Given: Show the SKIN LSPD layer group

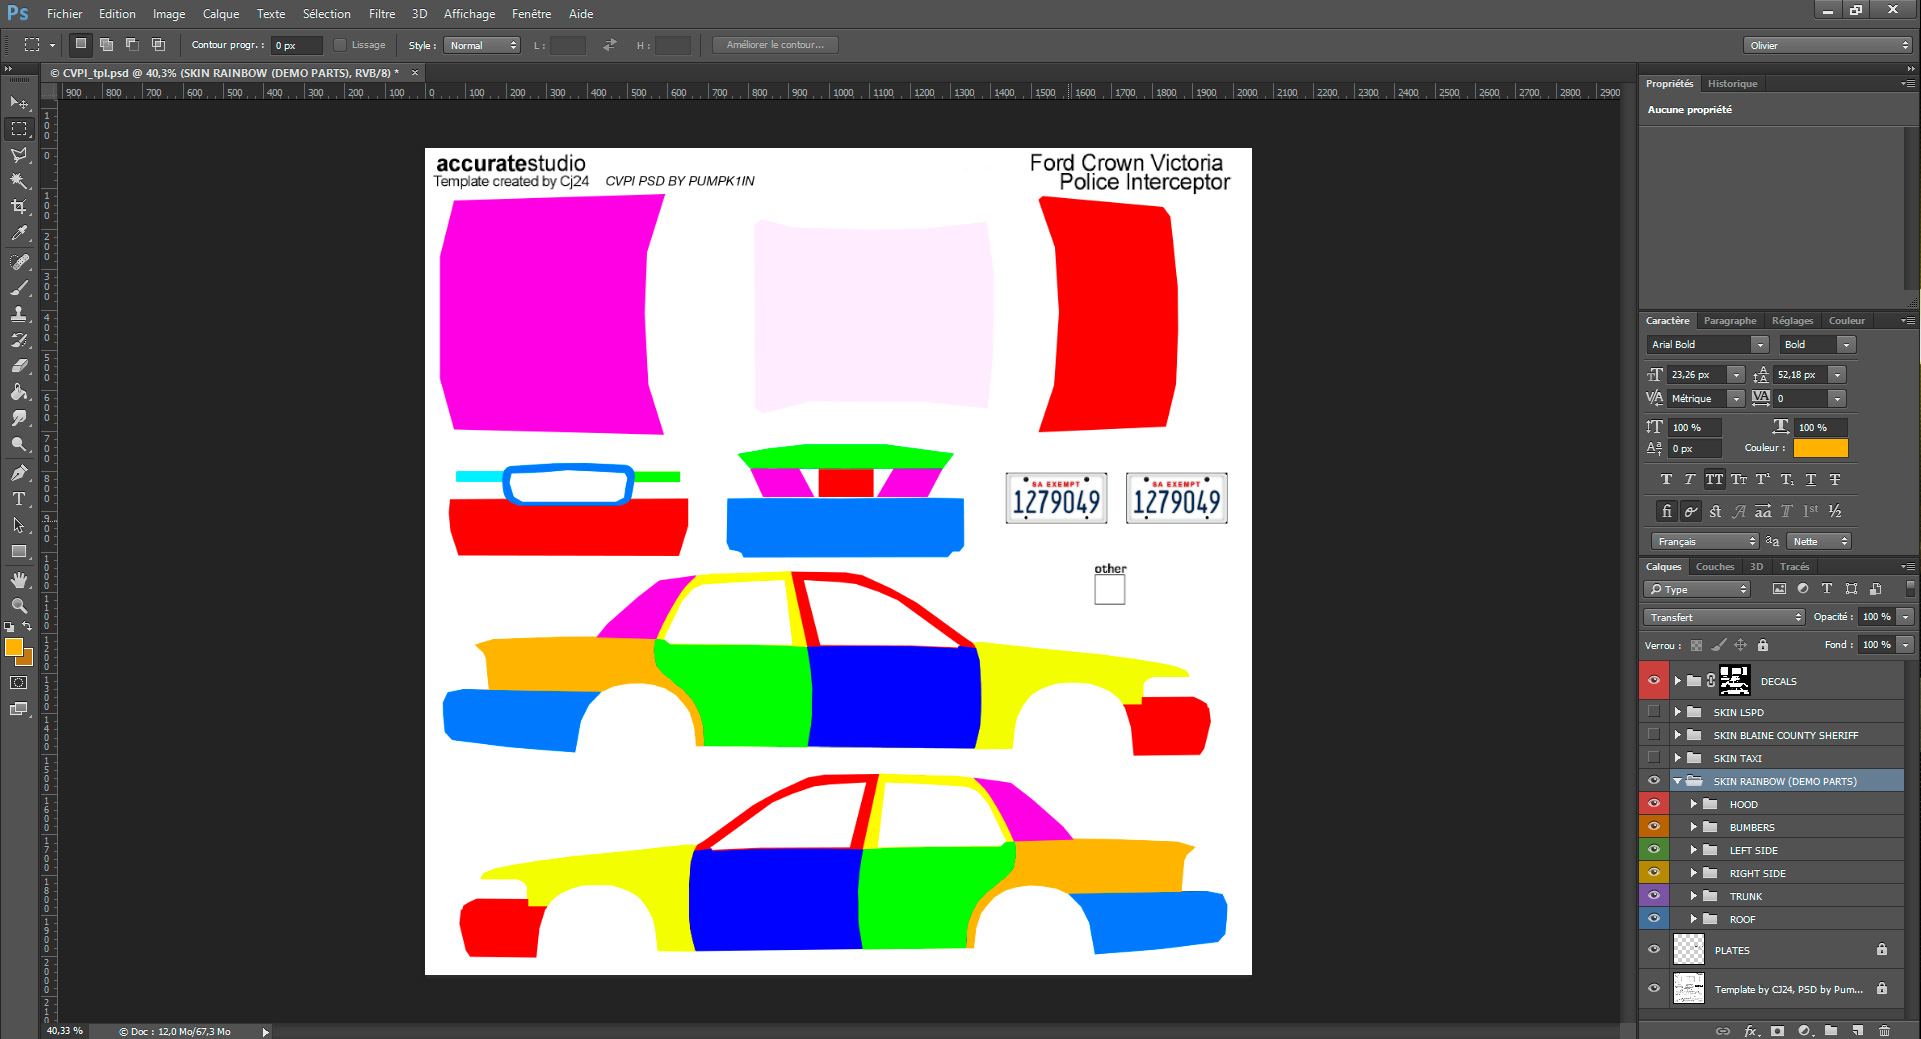Looking at the screenshot, I should click(1653, 712).
